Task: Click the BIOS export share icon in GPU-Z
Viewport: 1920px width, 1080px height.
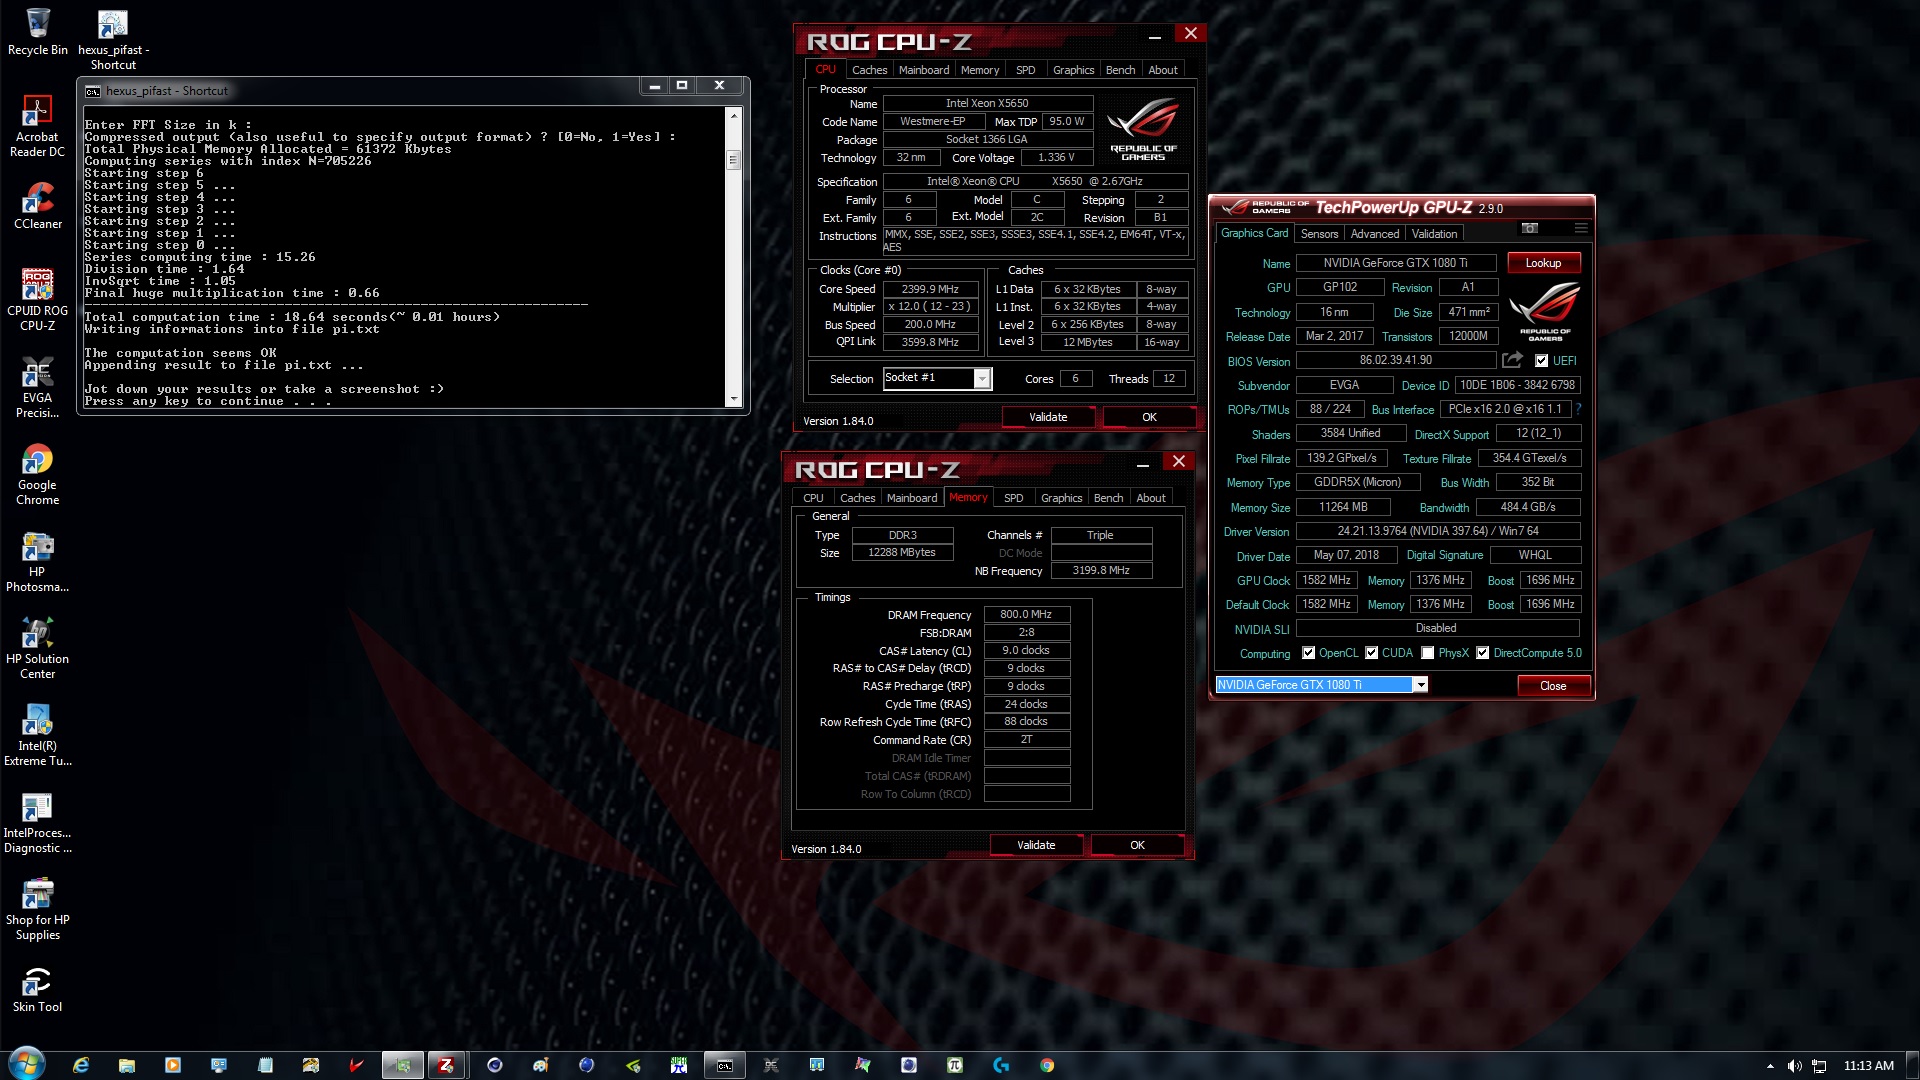Action: pyautogui.click(x=1512, y=360)
